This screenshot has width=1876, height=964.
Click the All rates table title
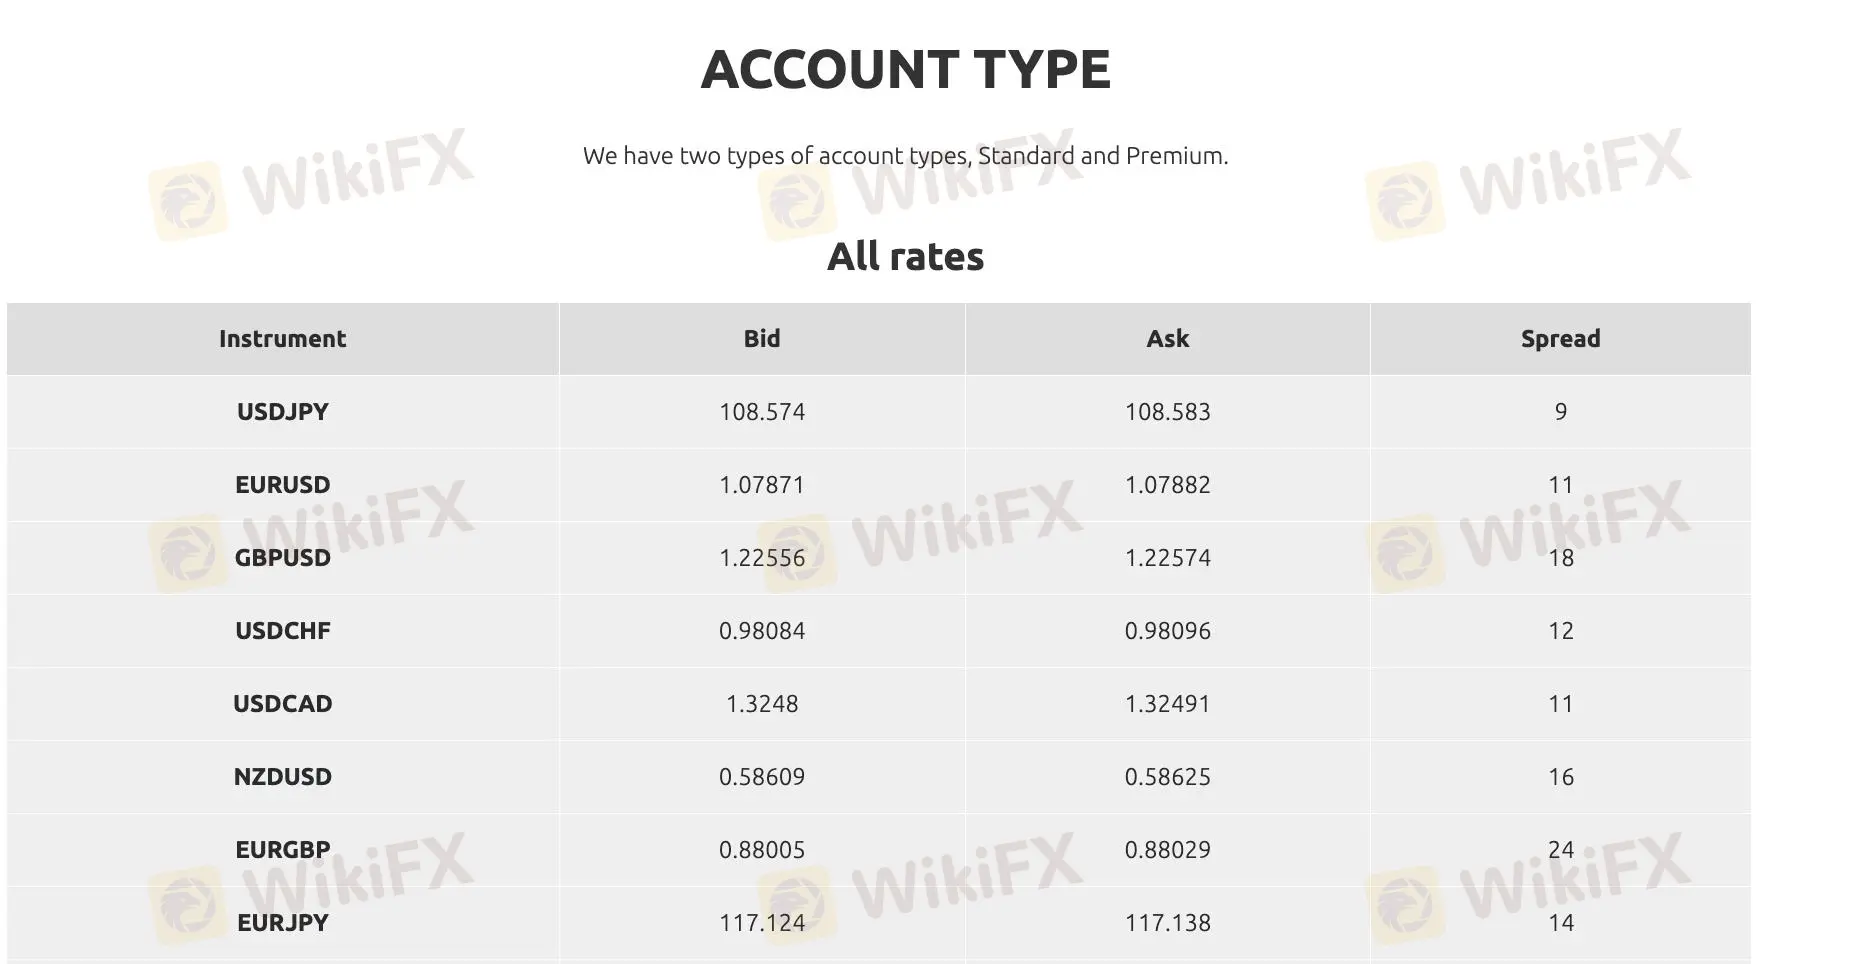click(905, 257)
